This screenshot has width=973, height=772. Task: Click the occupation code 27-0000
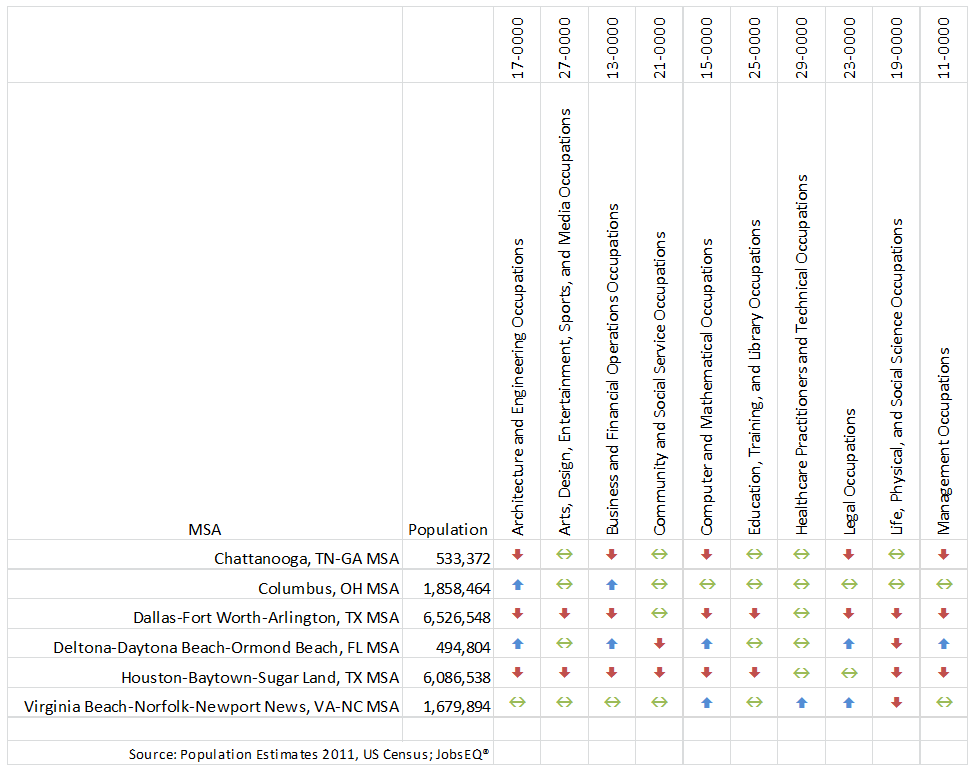coord(565,48)
